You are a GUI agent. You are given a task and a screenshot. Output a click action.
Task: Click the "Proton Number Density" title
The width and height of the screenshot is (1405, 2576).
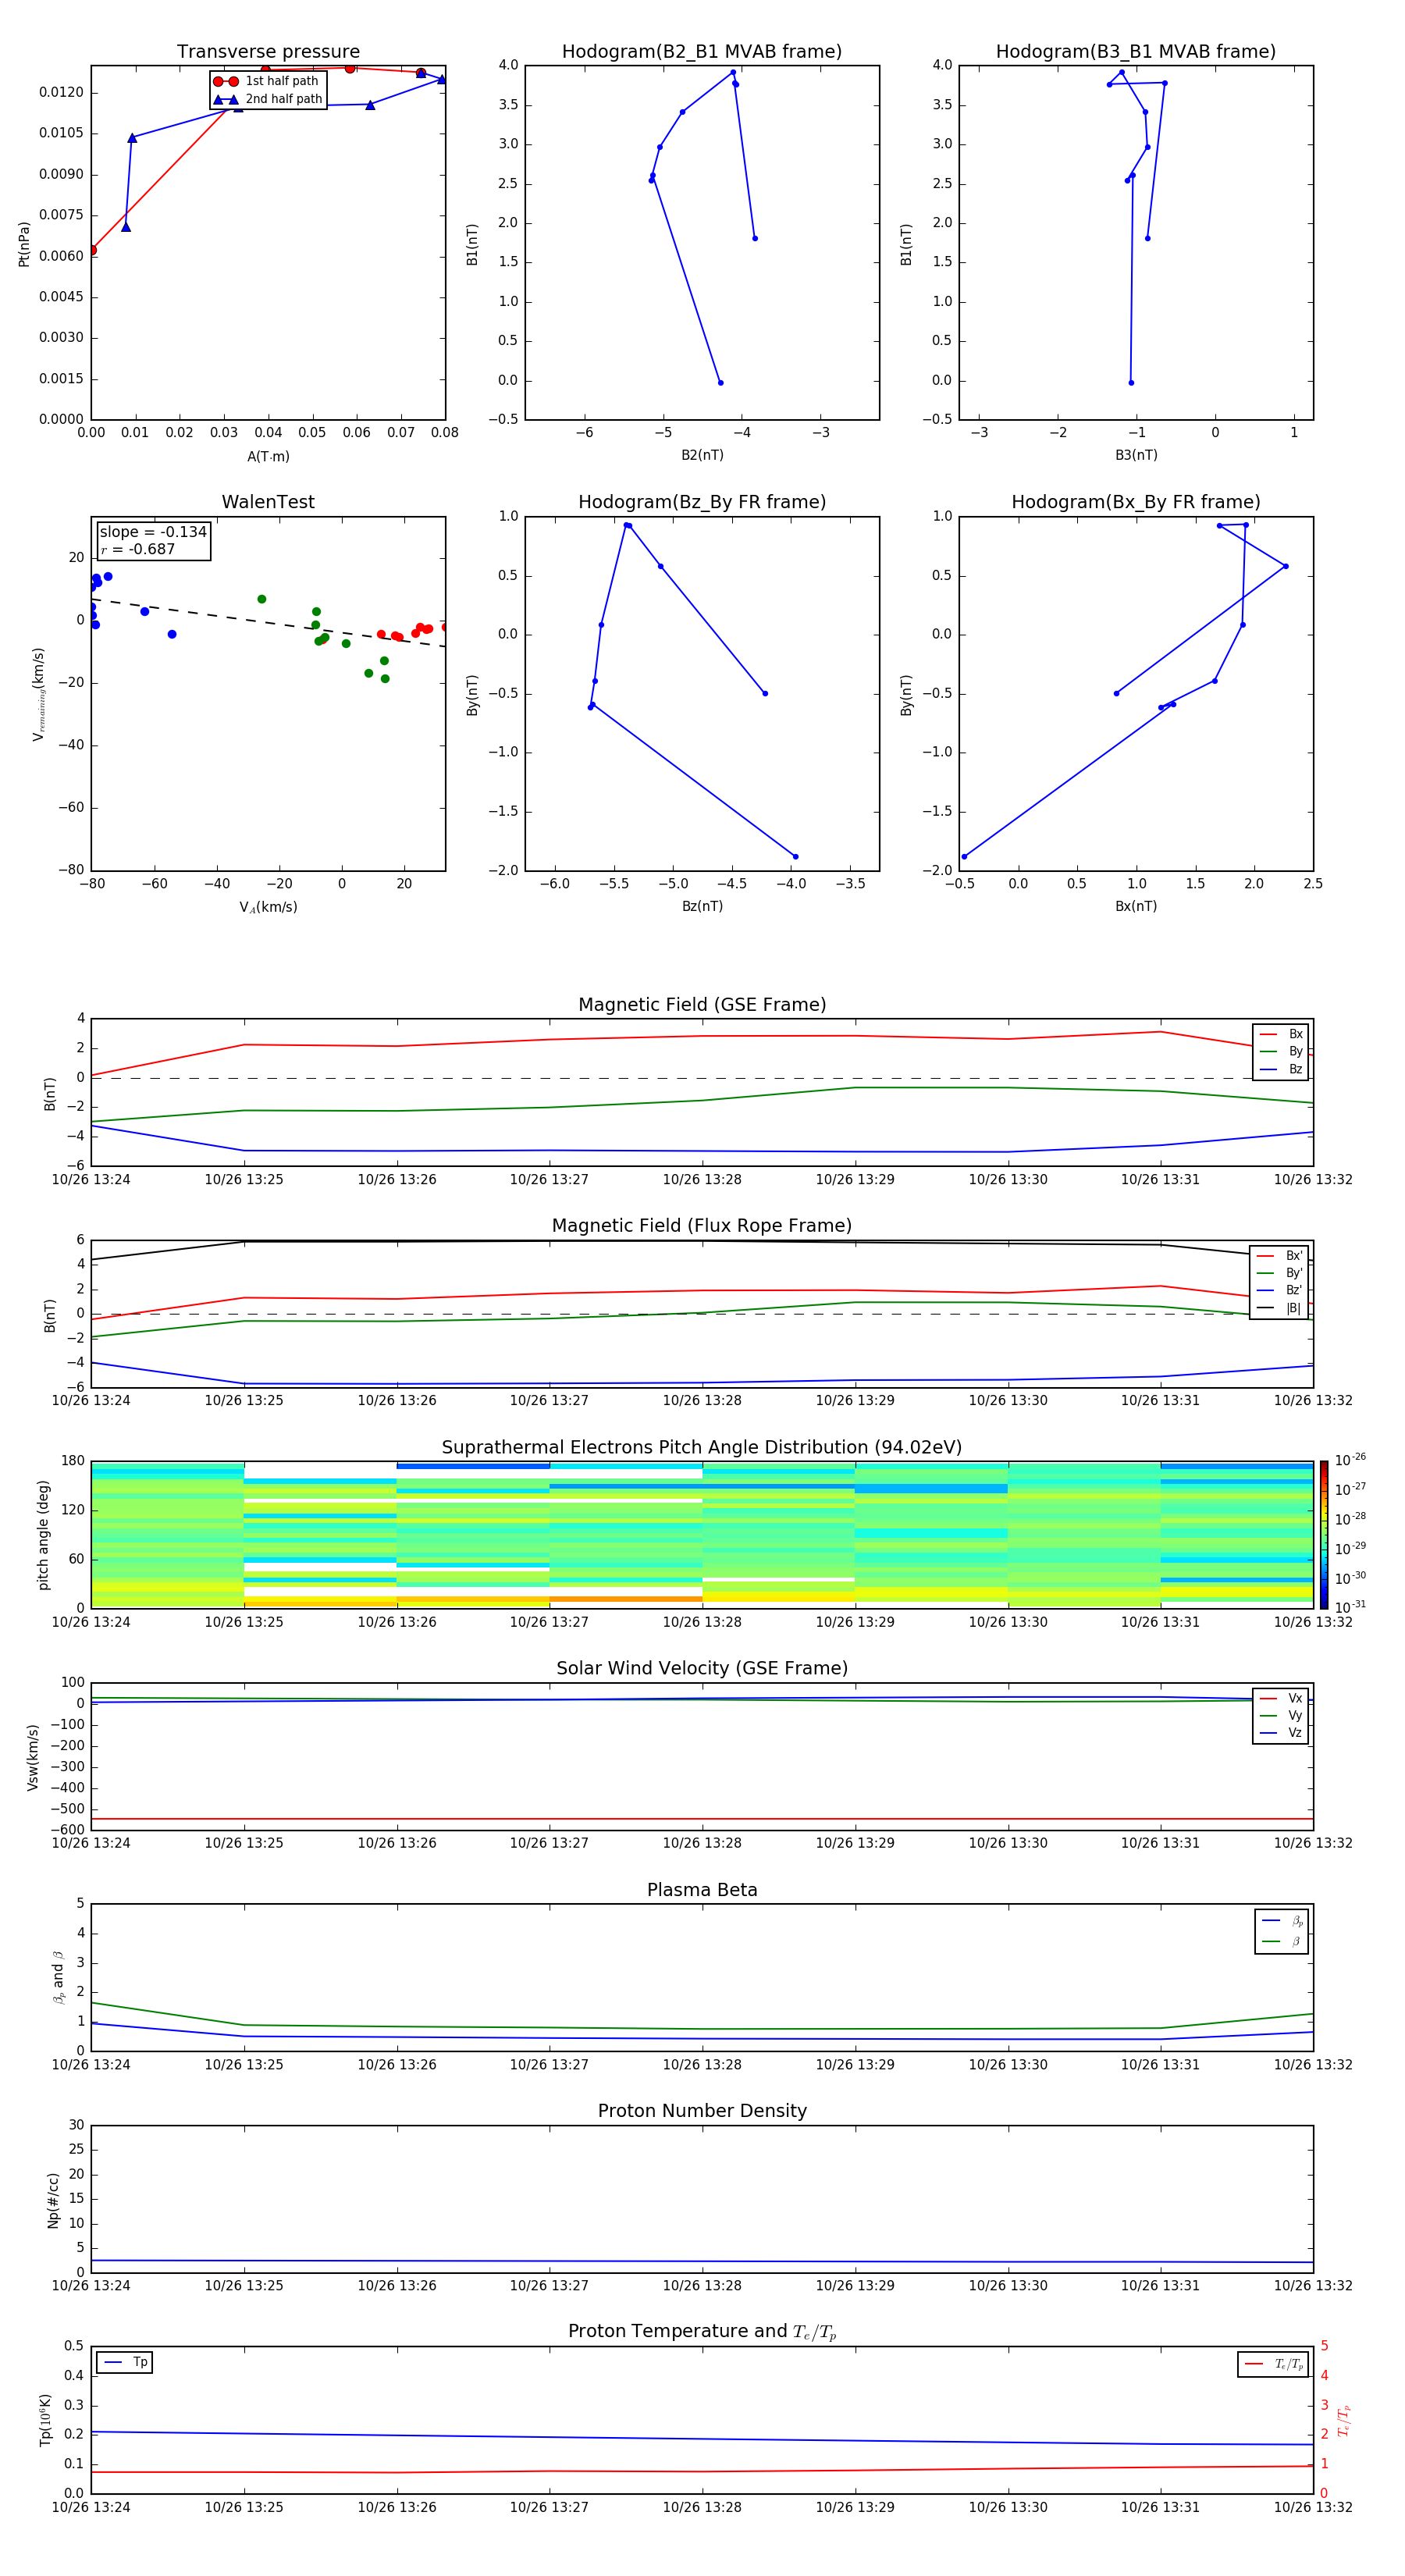tap(702, 2111)
